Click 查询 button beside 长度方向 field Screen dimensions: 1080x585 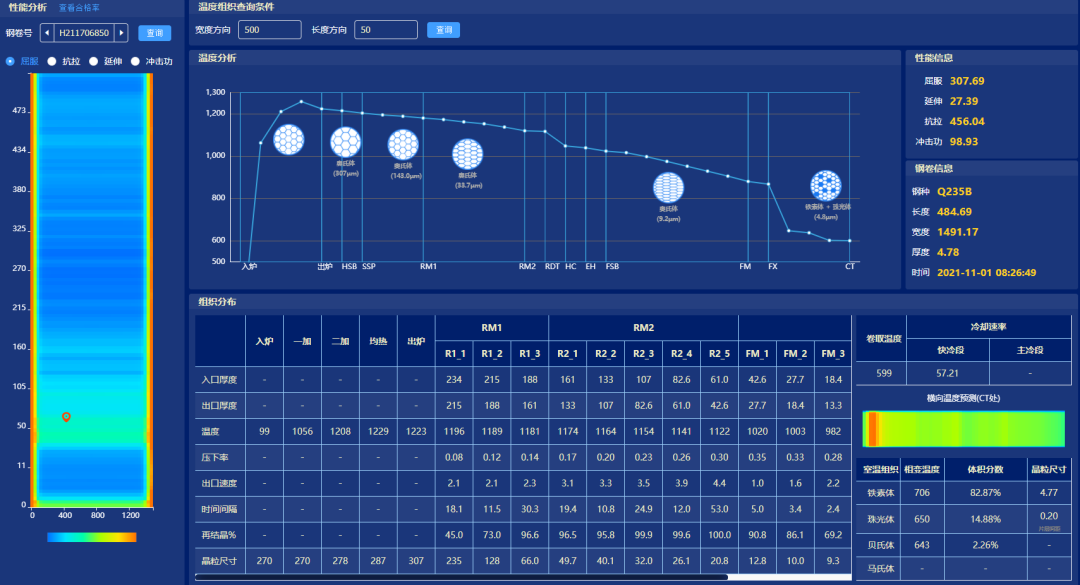point(443,30)
